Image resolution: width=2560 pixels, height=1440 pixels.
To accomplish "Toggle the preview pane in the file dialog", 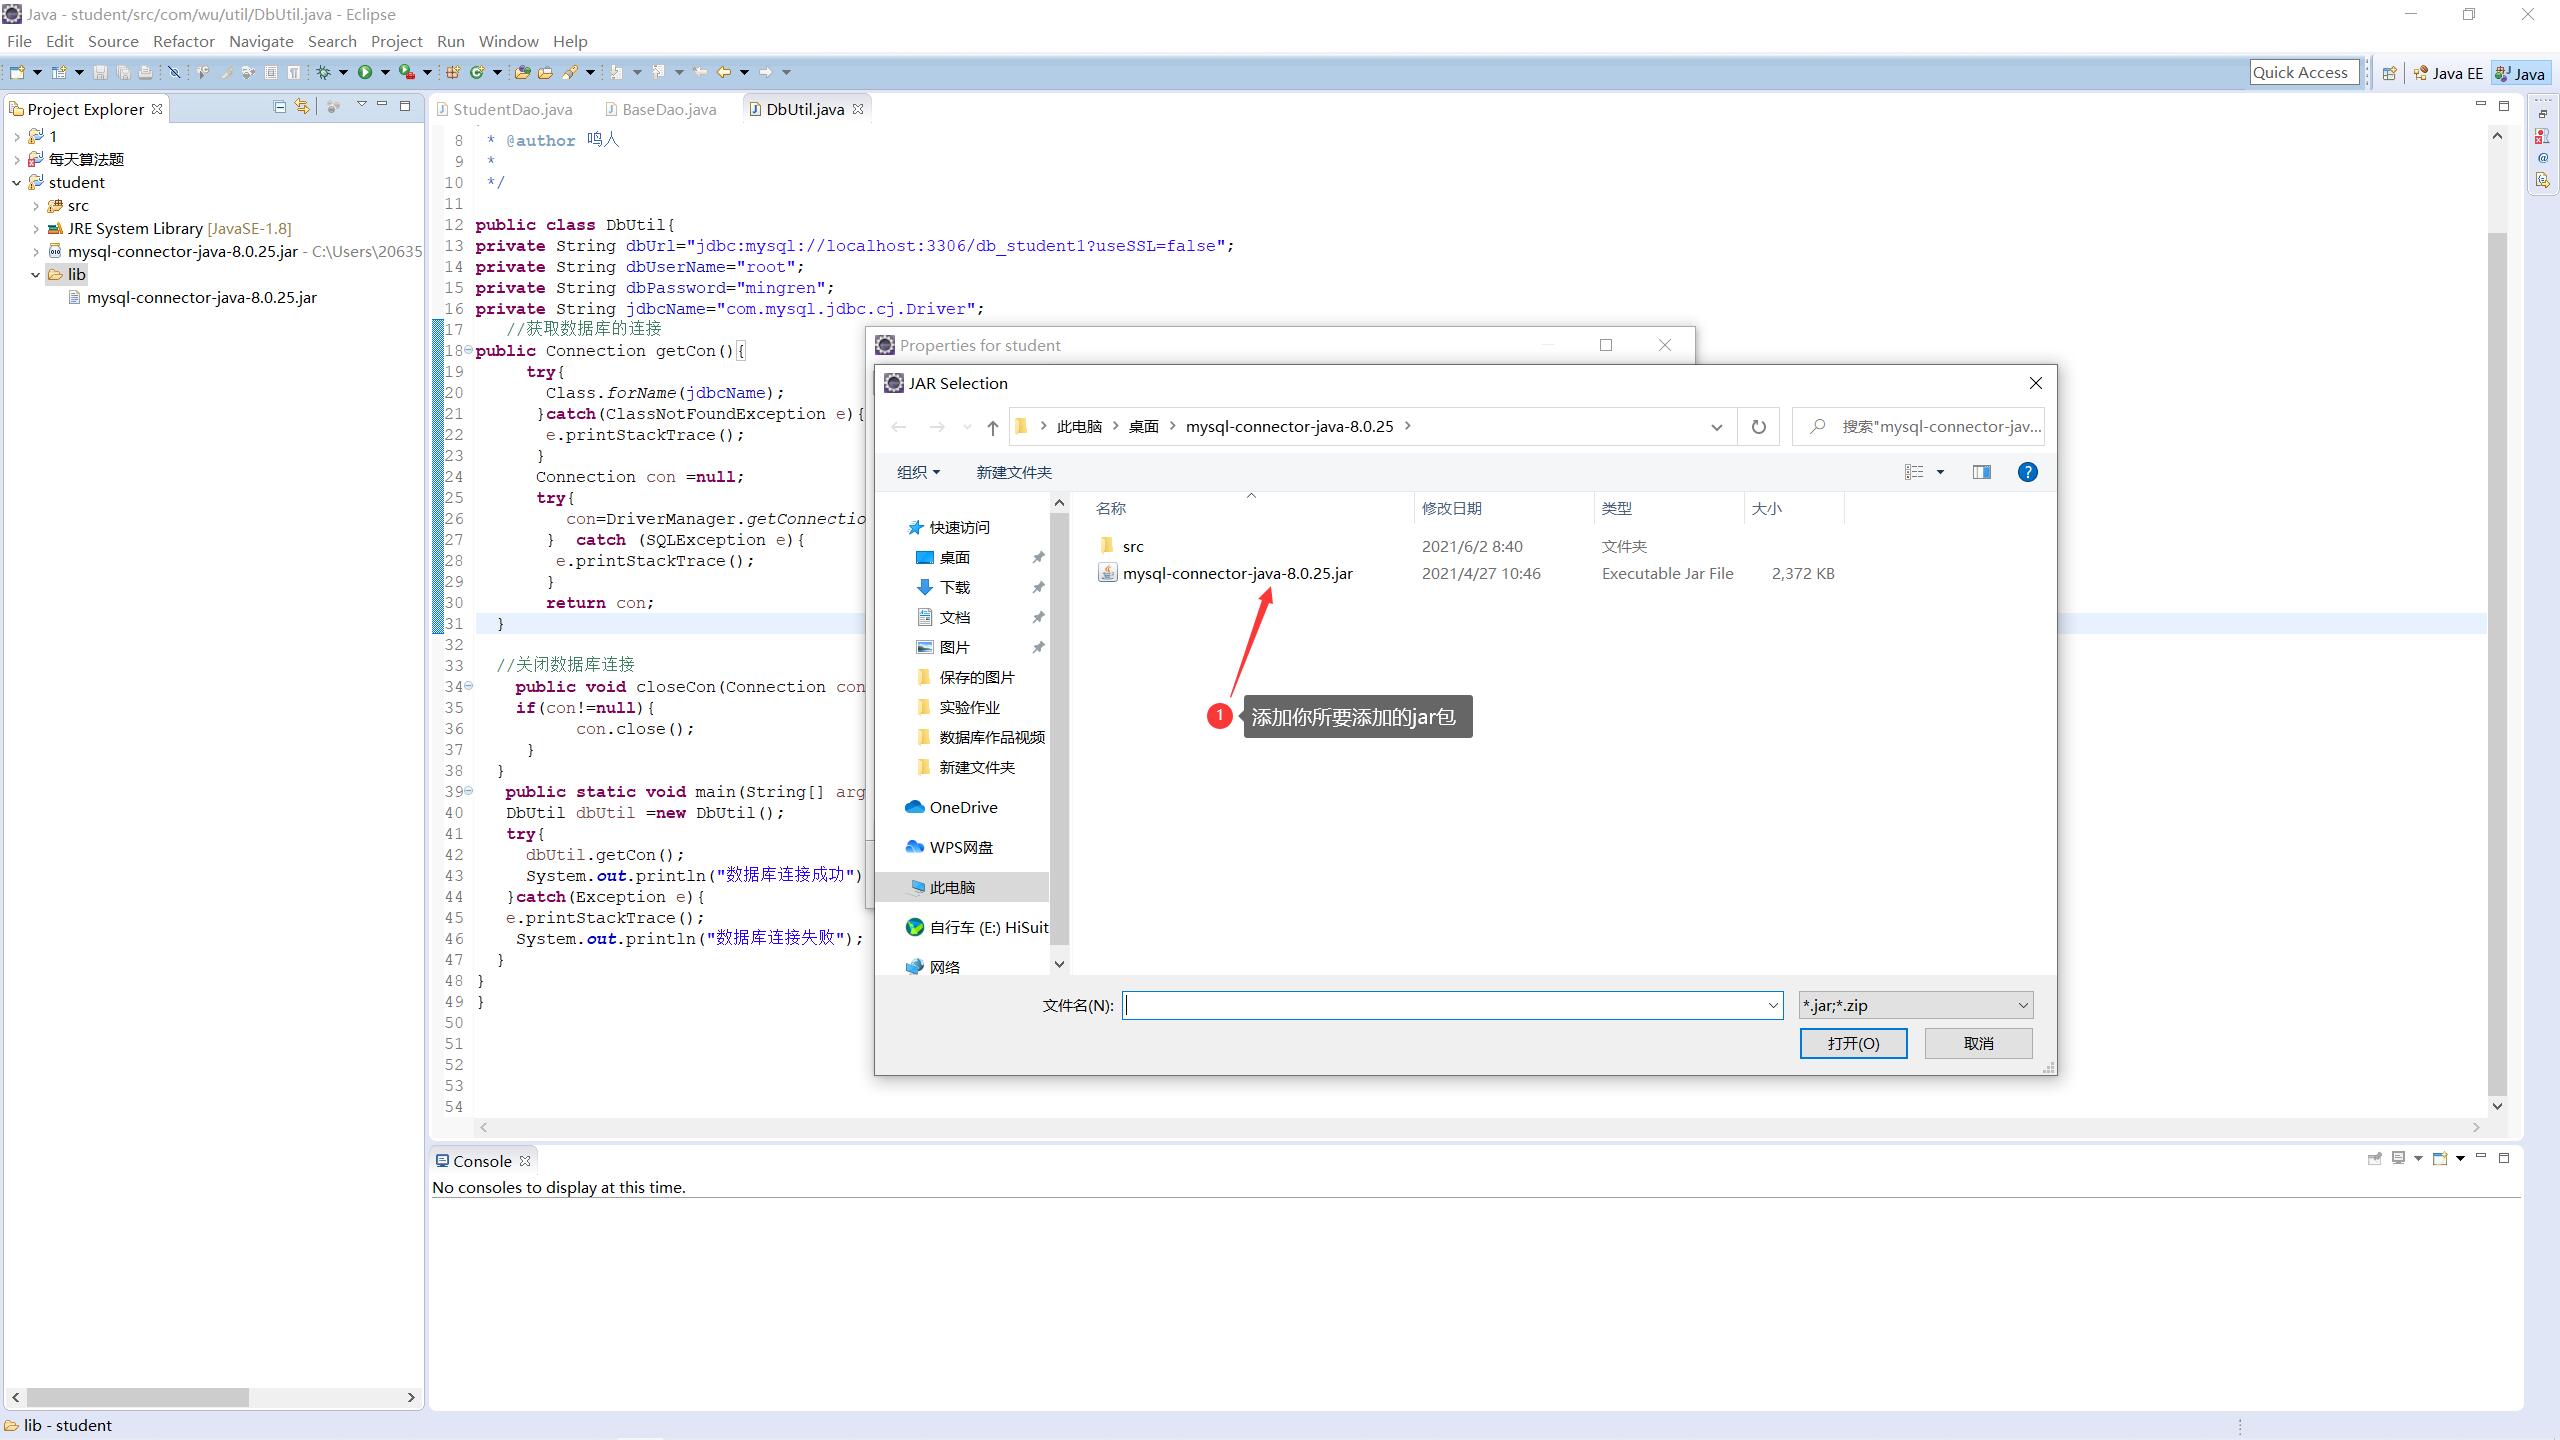I will click(x=1980, y=471).
